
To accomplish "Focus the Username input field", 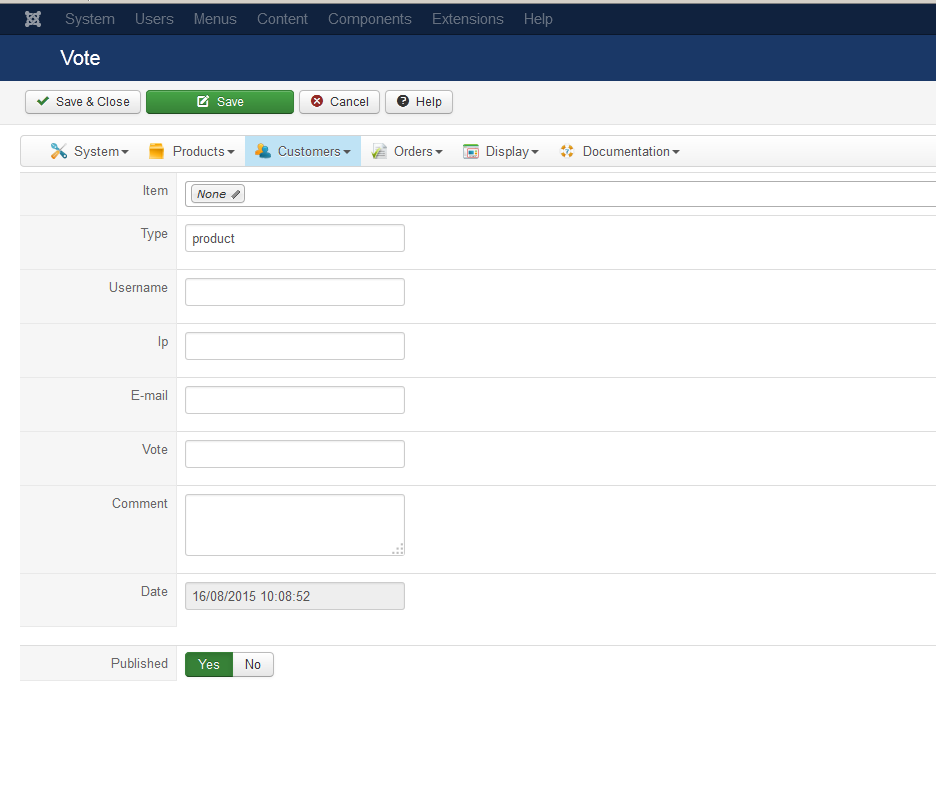I will coord(295,292).
